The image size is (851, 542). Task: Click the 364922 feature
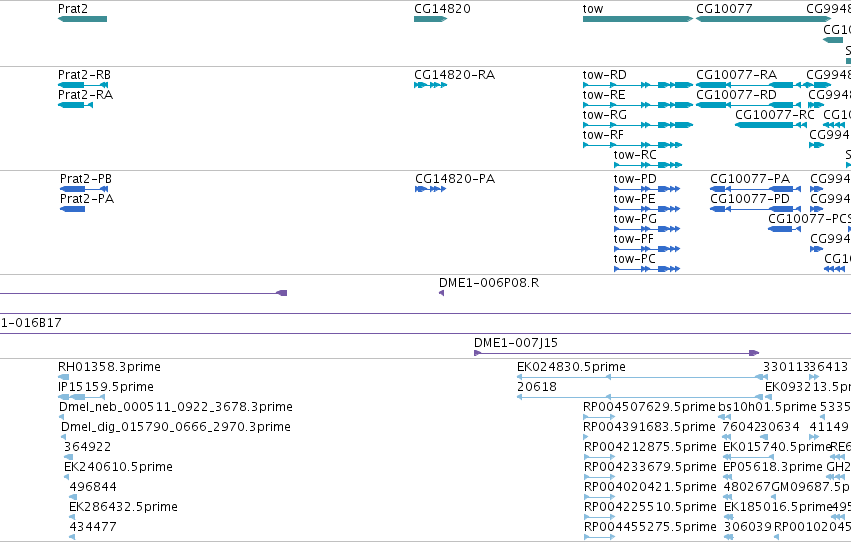coord(68,457)
